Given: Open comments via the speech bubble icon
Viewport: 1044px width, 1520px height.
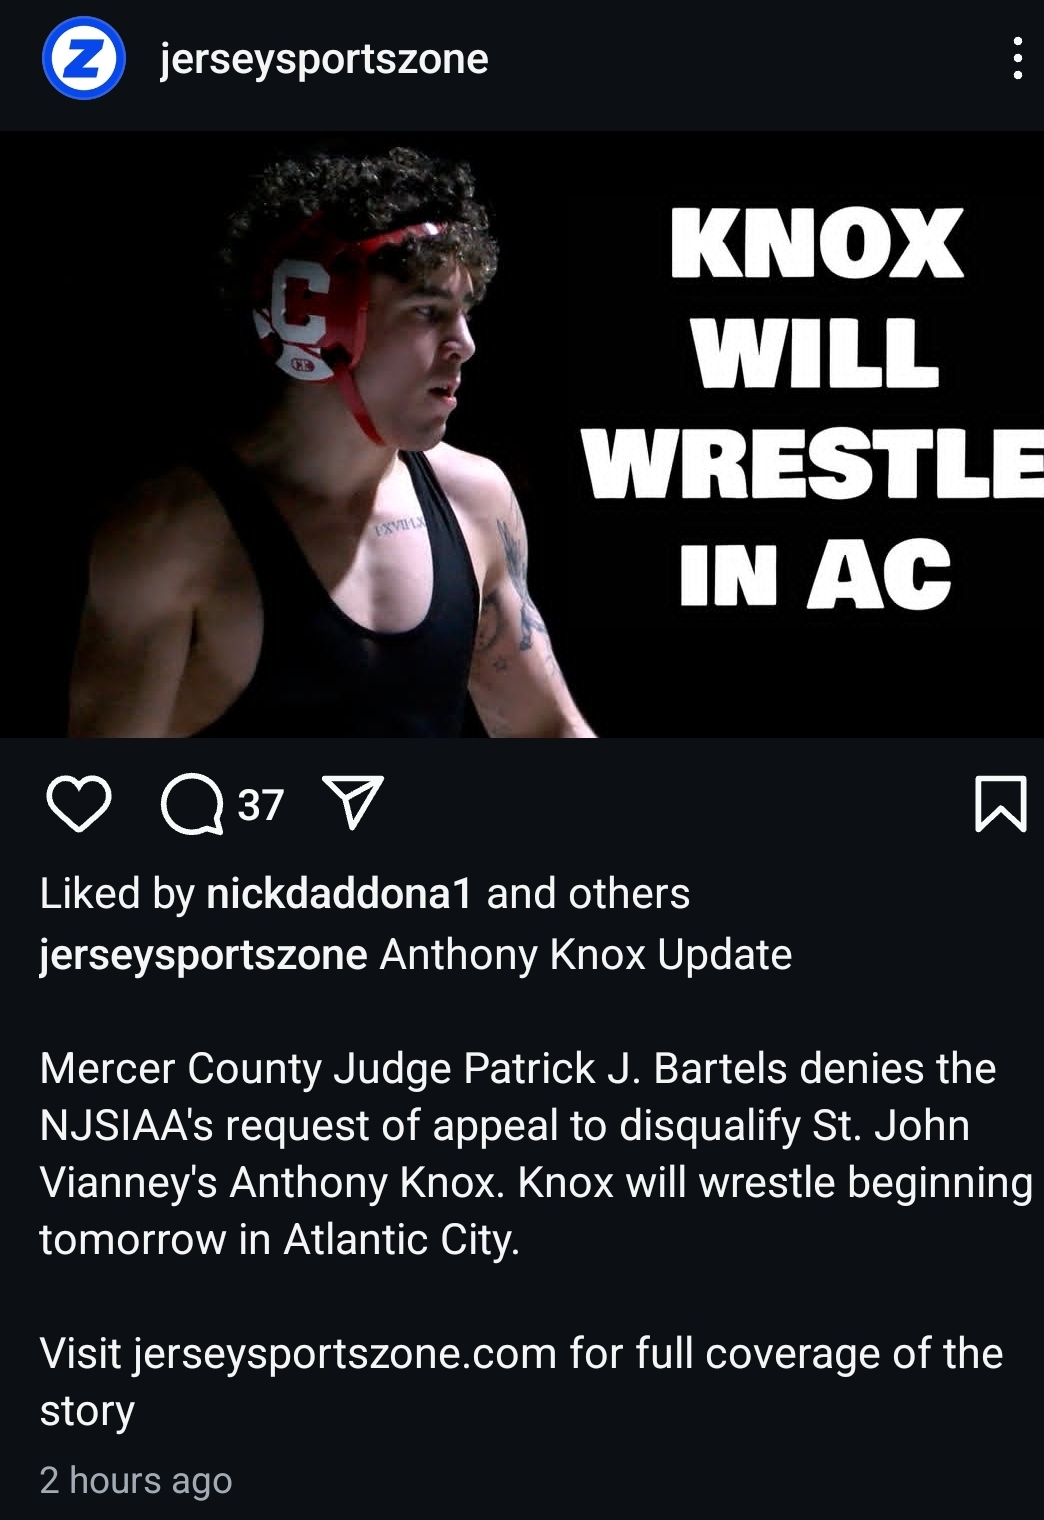Looking at the screenshot, I should coord(193,805).
